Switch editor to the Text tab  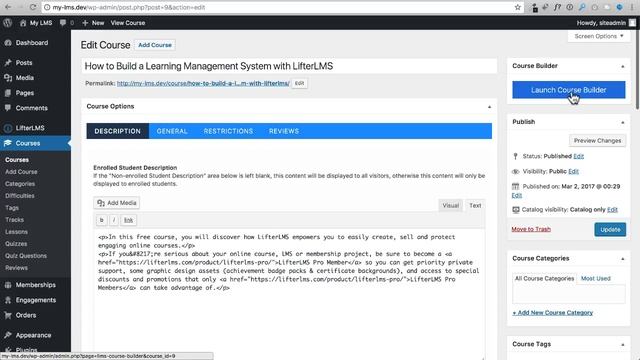(475, 205)
